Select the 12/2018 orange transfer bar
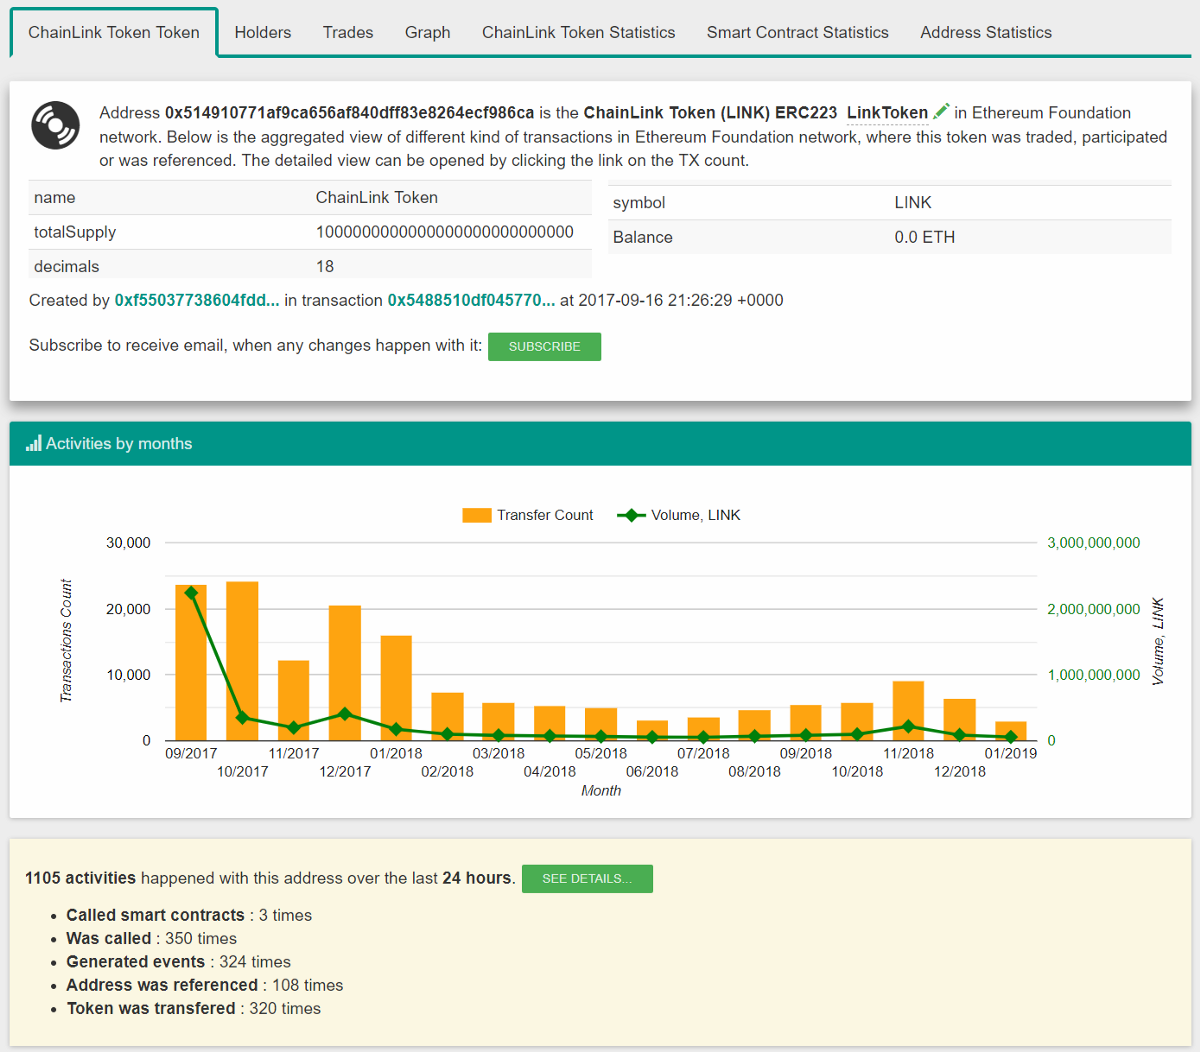Viewport: 1200px width, 1052px height. pyautogui.click(x=959, y=720)
